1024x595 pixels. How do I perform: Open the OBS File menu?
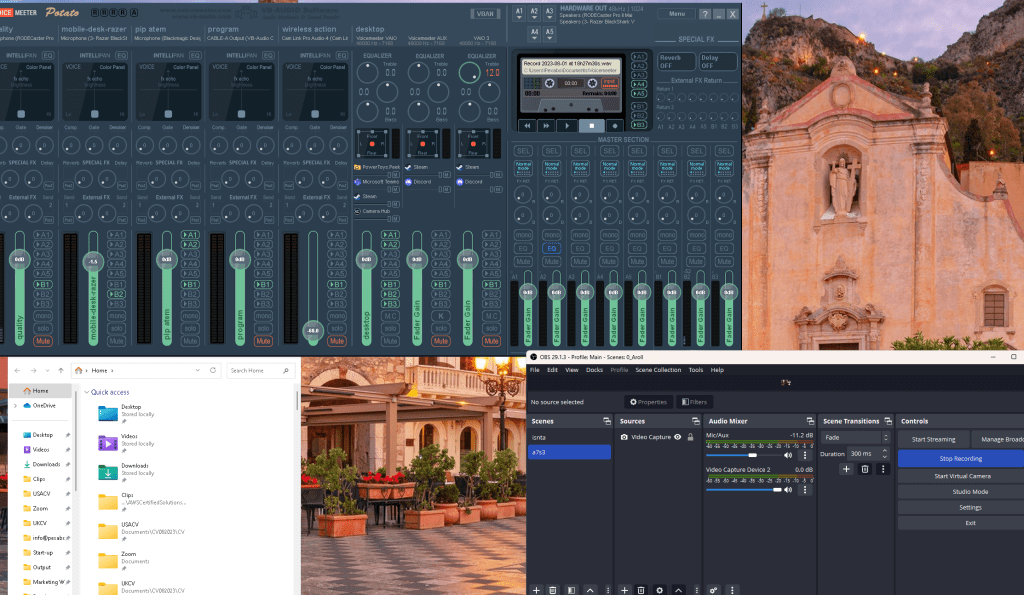click(534, 370)
